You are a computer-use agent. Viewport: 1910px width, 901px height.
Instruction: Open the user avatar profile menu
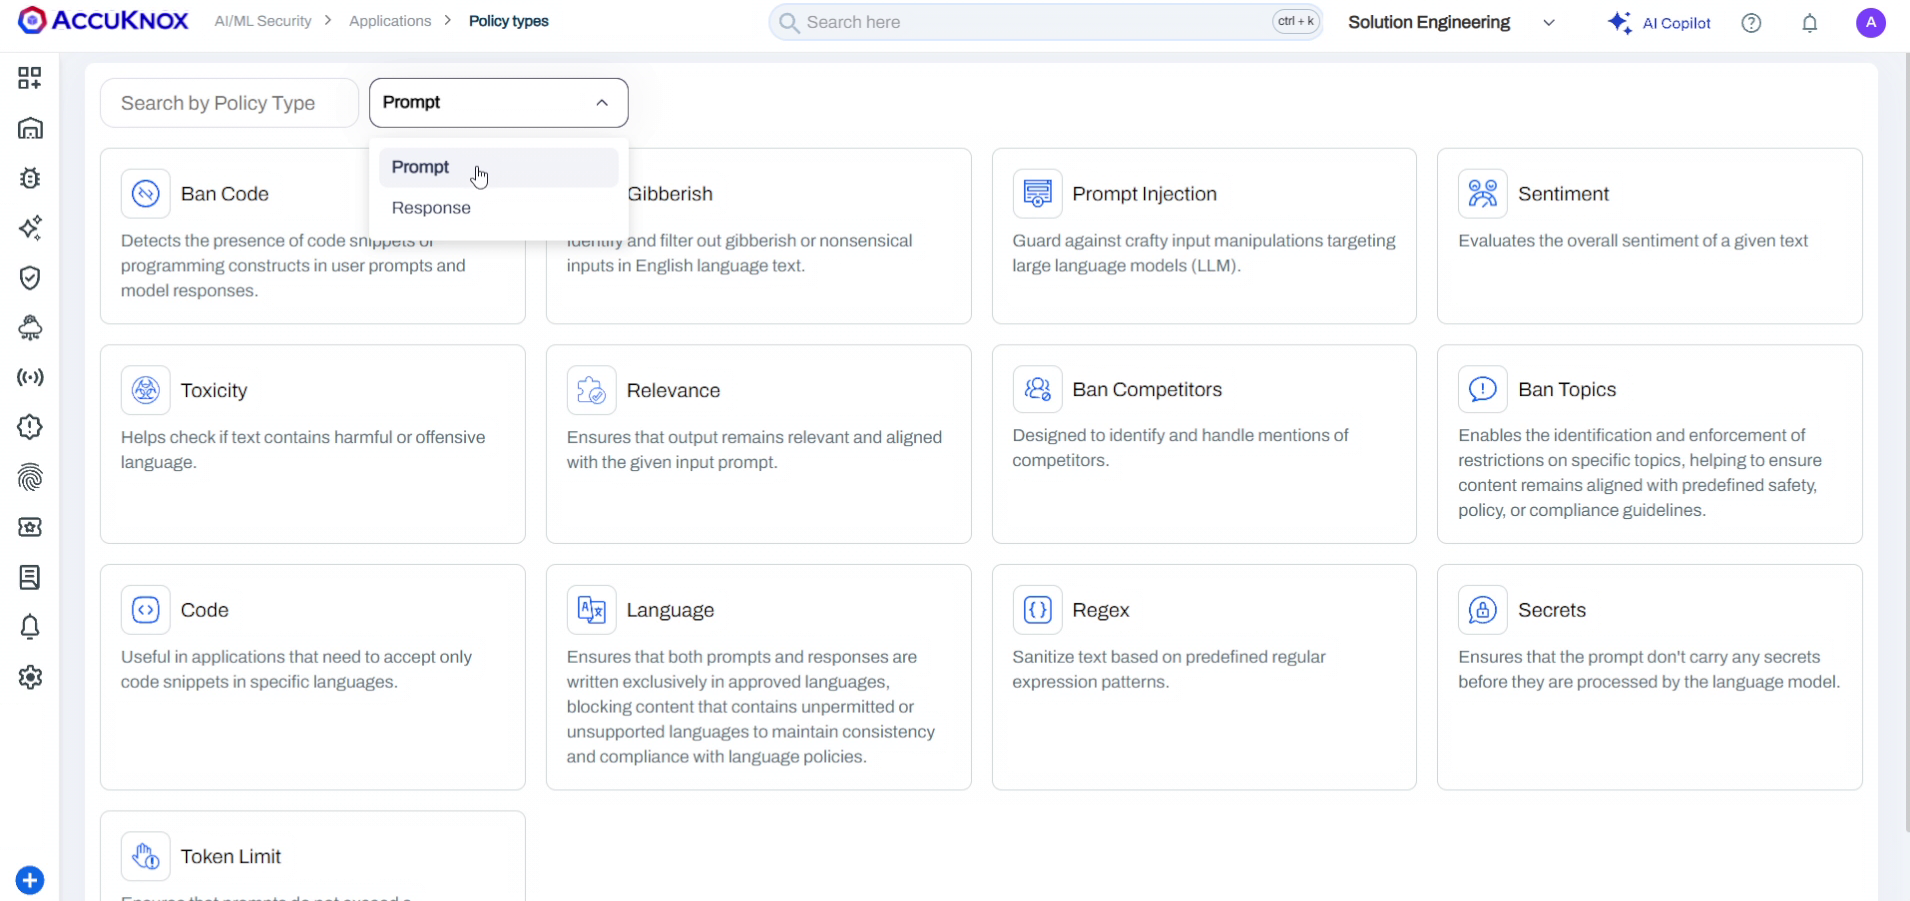1870,23
